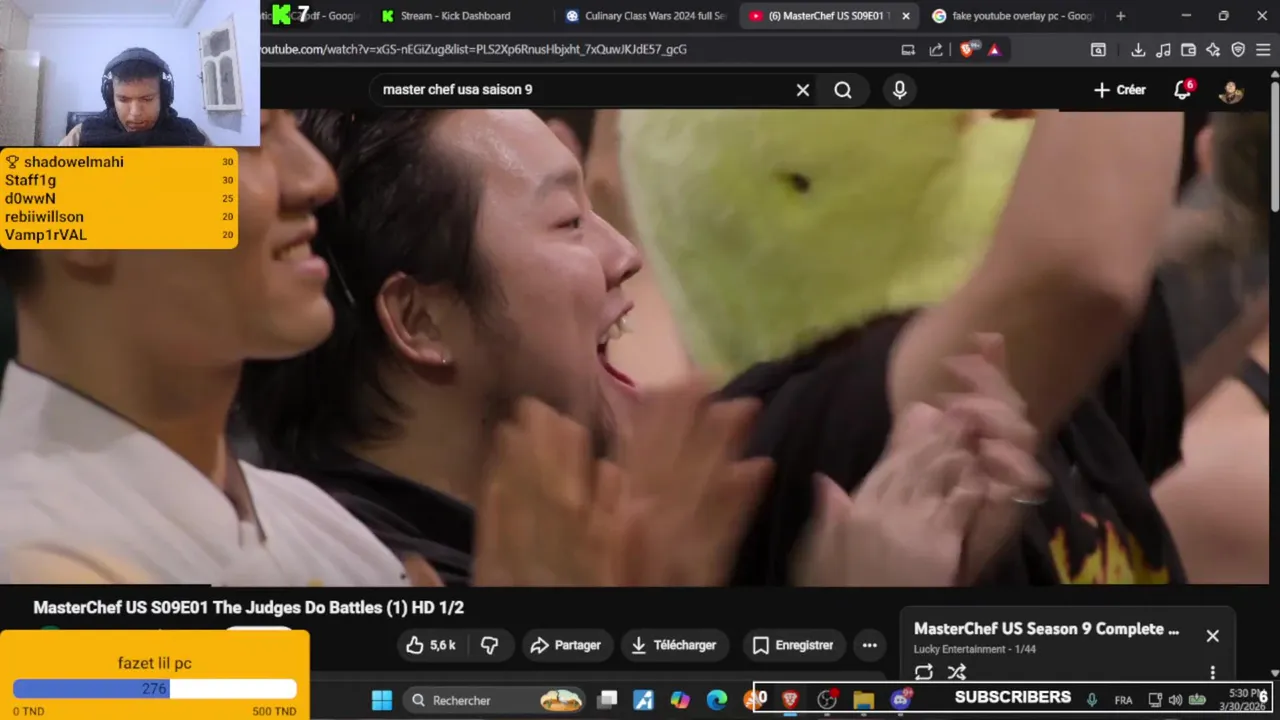Click the Créer button
Screen dimensions: 1280x720
pyautogui.click(x=1120, y=90)
